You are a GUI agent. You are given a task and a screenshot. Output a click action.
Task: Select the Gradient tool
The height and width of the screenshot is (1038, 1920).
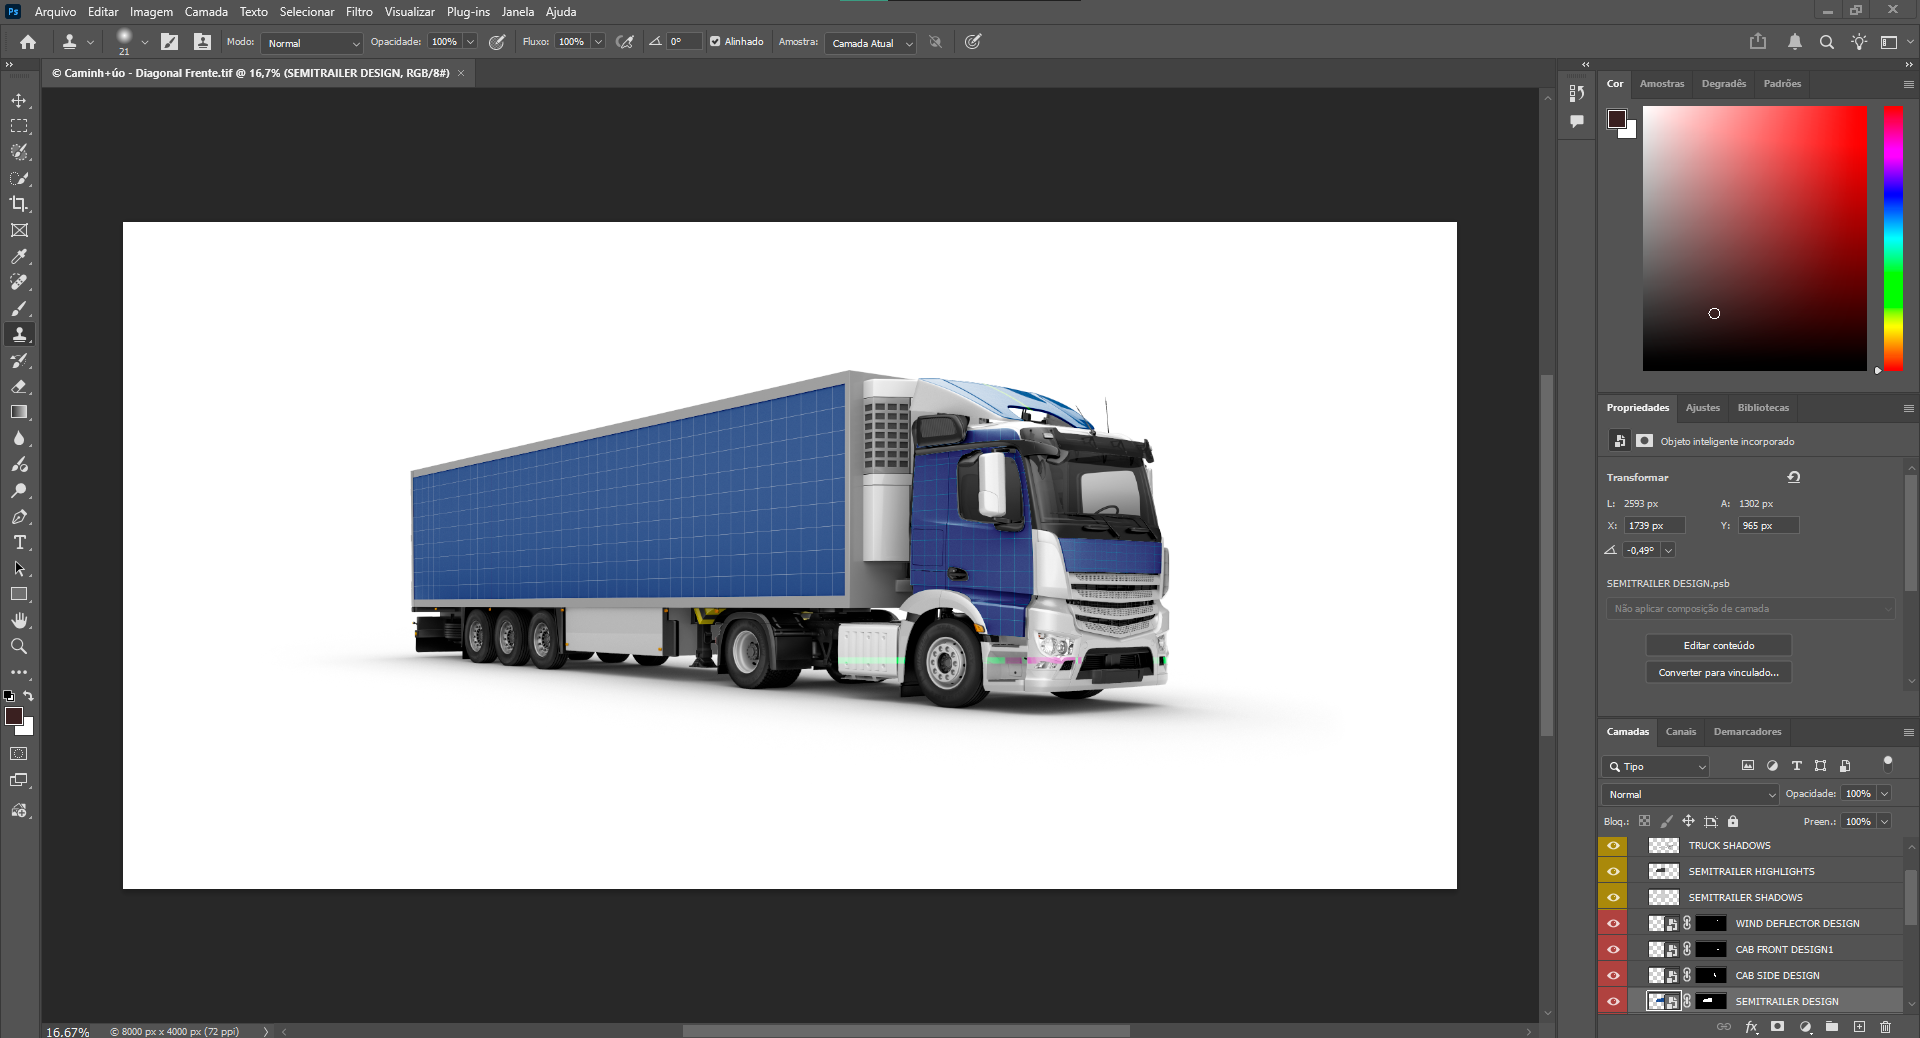[19, 412]
